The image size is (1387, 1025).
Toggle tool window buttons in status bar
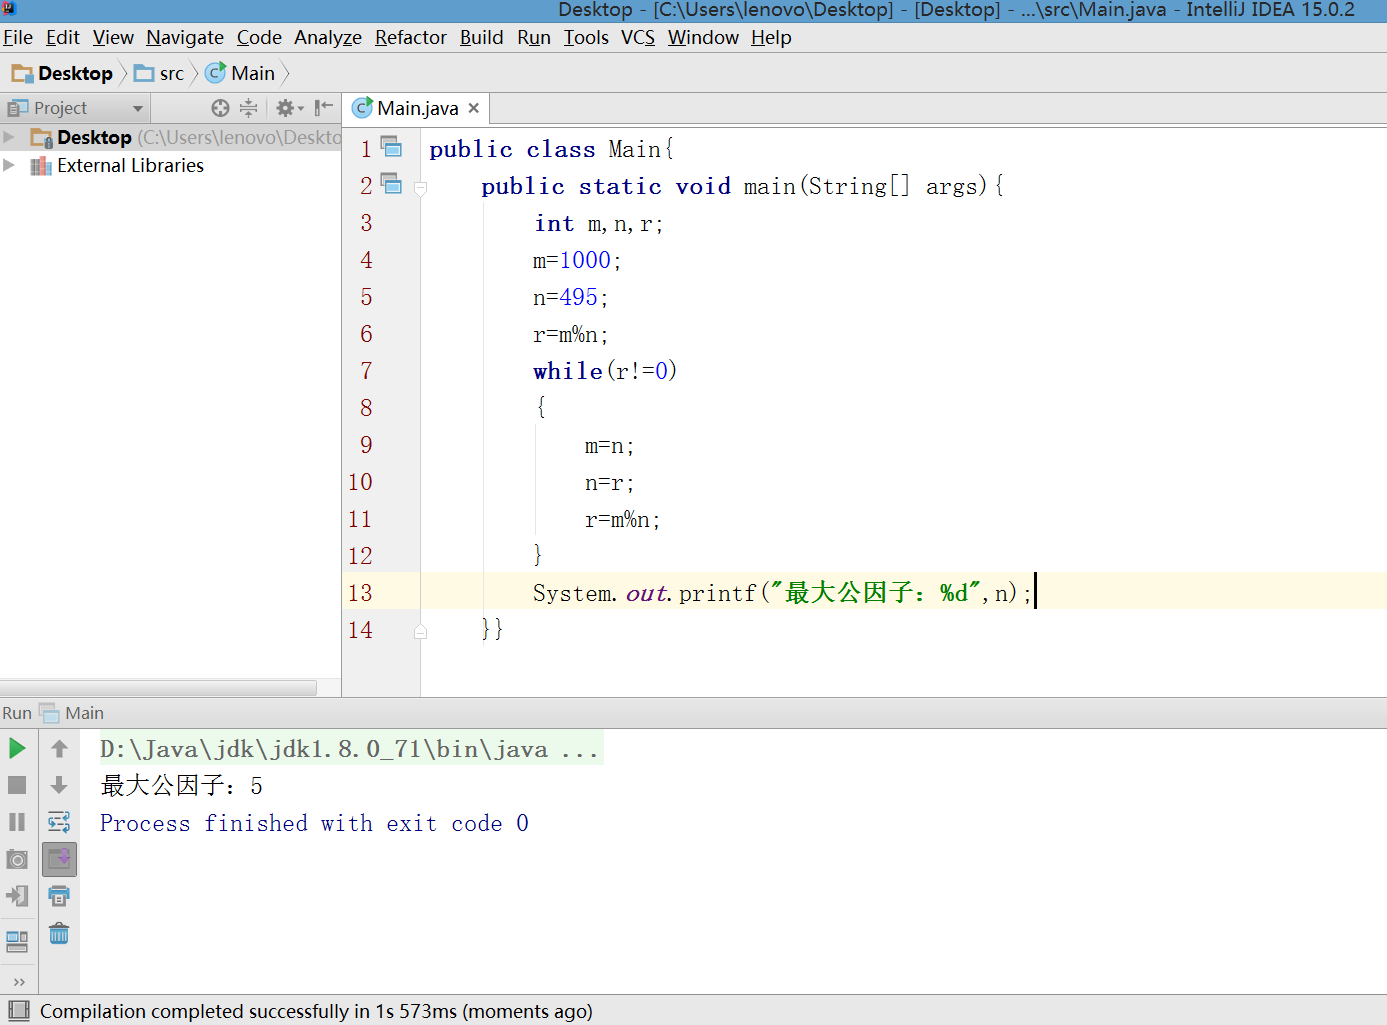[19, 1010]
